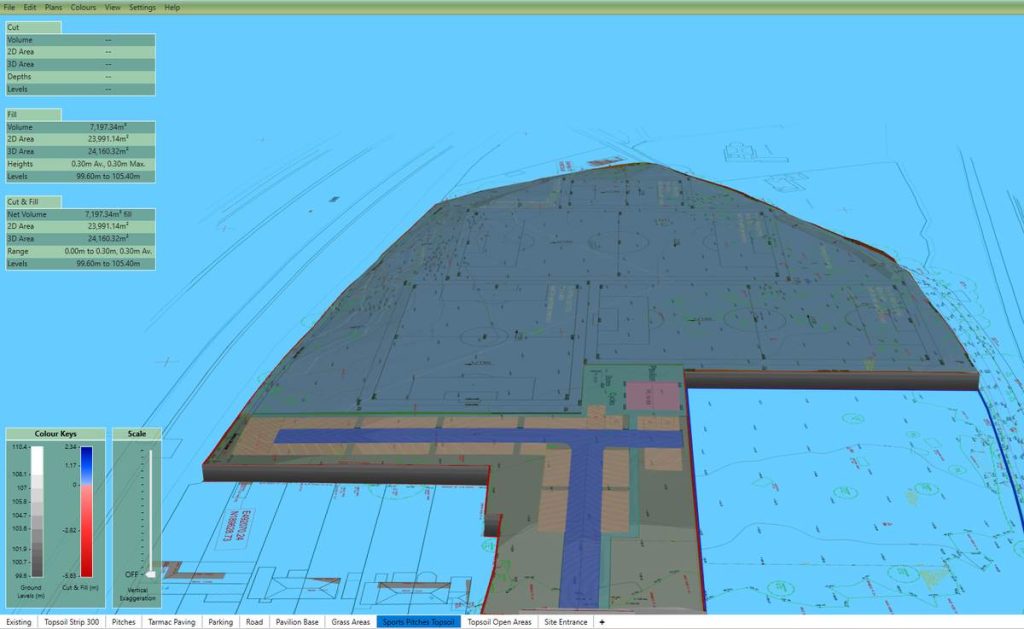Click the Scale panel header

137,434
